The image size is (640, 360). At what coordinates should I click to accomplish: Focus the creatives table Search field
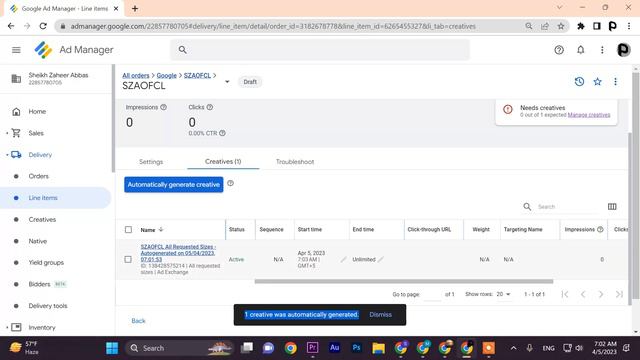coord(567,207)
